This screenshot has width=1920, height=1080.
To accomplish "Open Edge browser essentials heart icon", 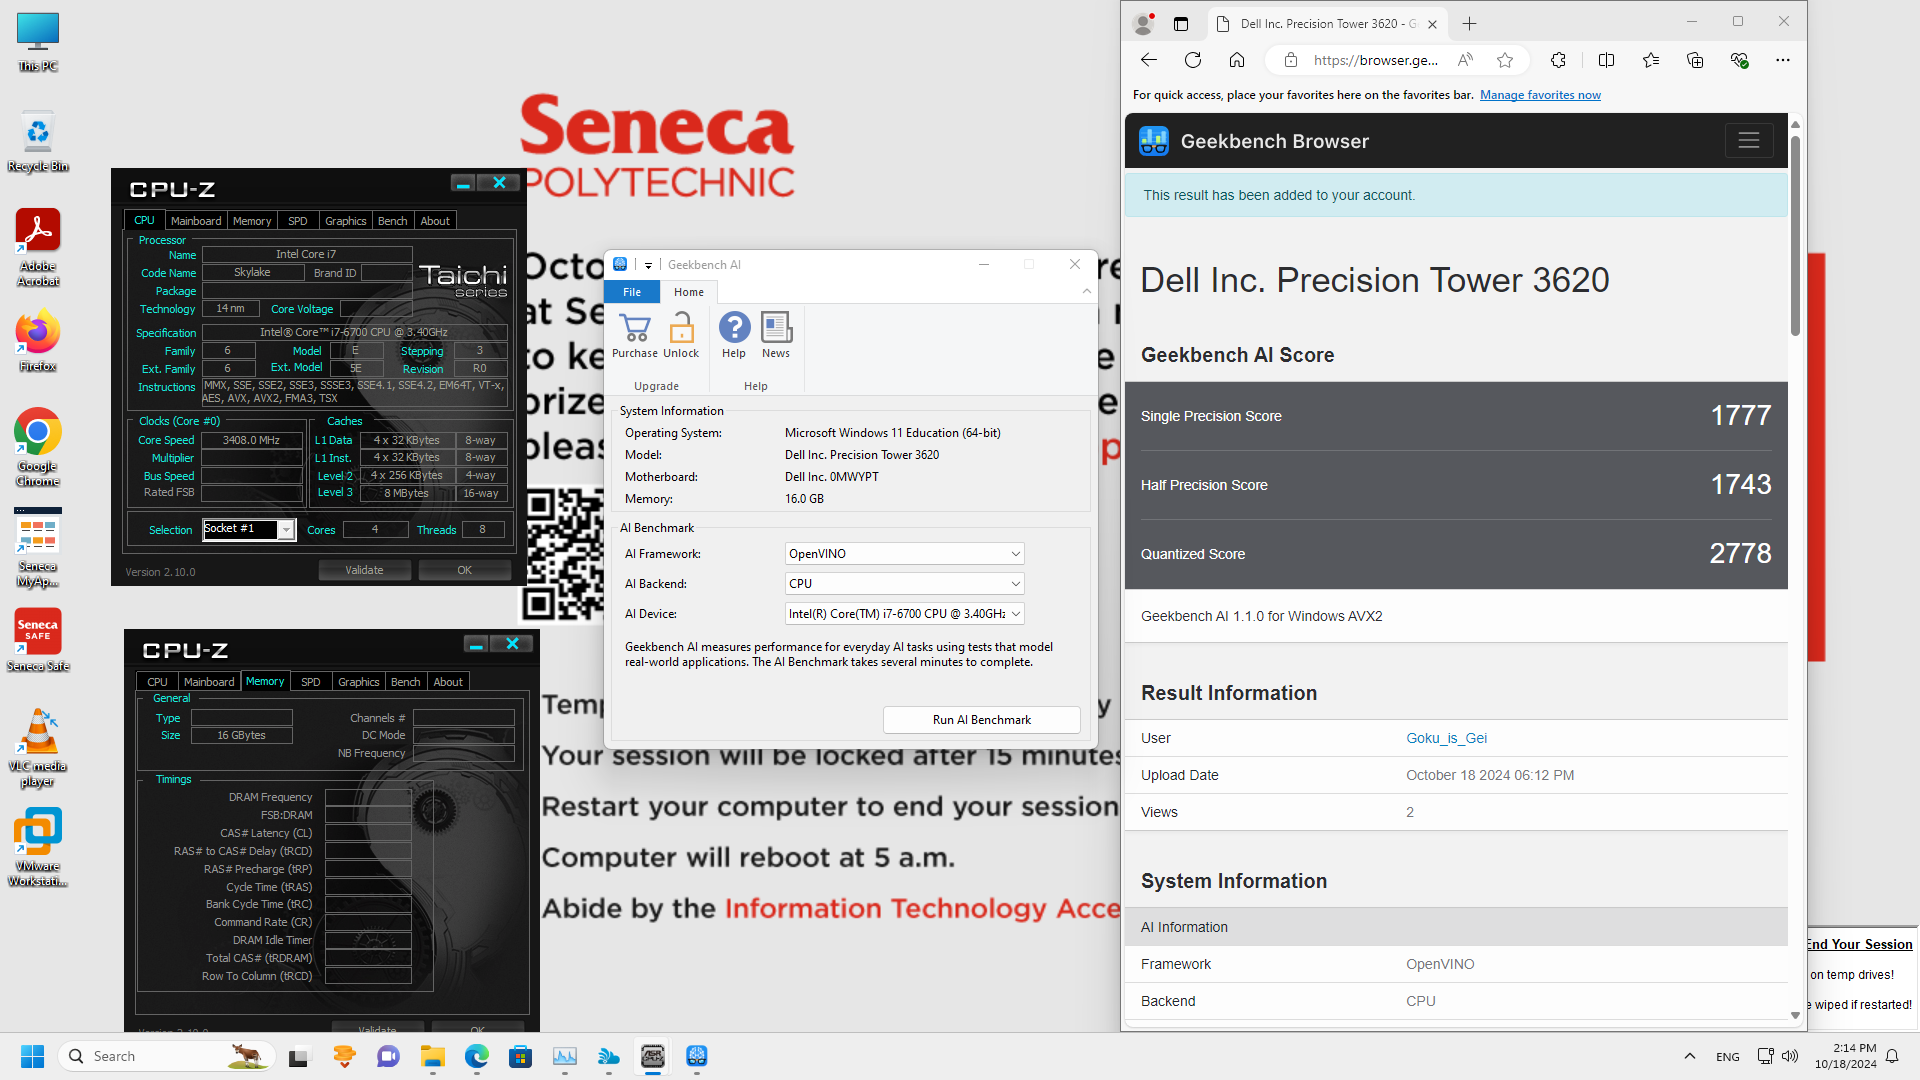I will pos(1739,60).
